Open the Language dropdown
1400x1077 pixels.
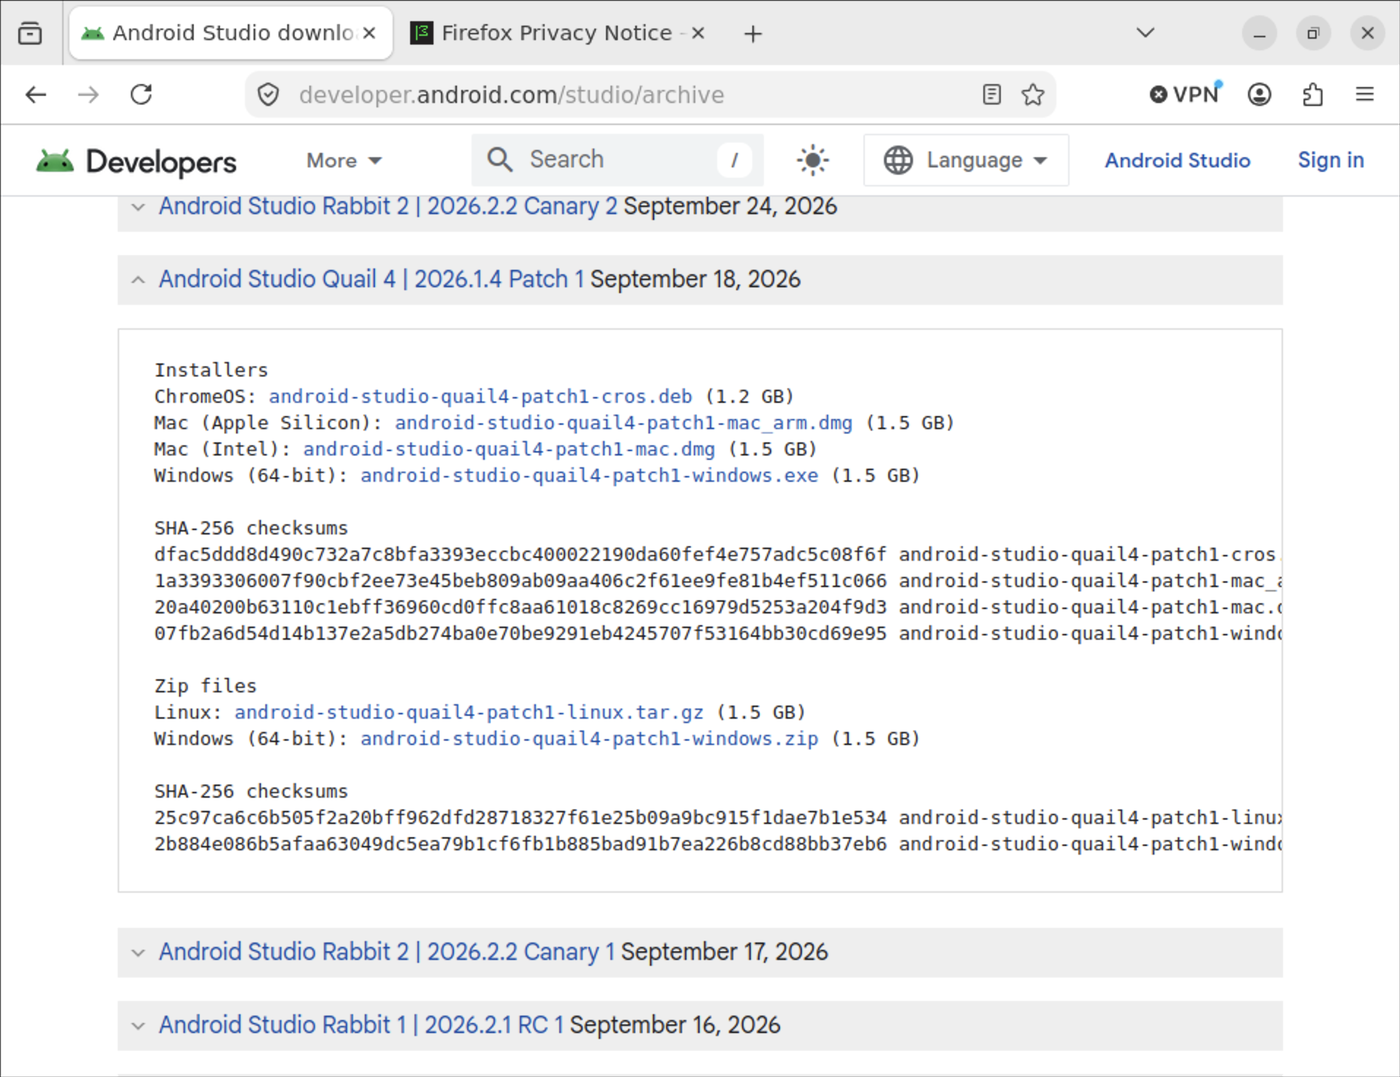pos(966,160)
